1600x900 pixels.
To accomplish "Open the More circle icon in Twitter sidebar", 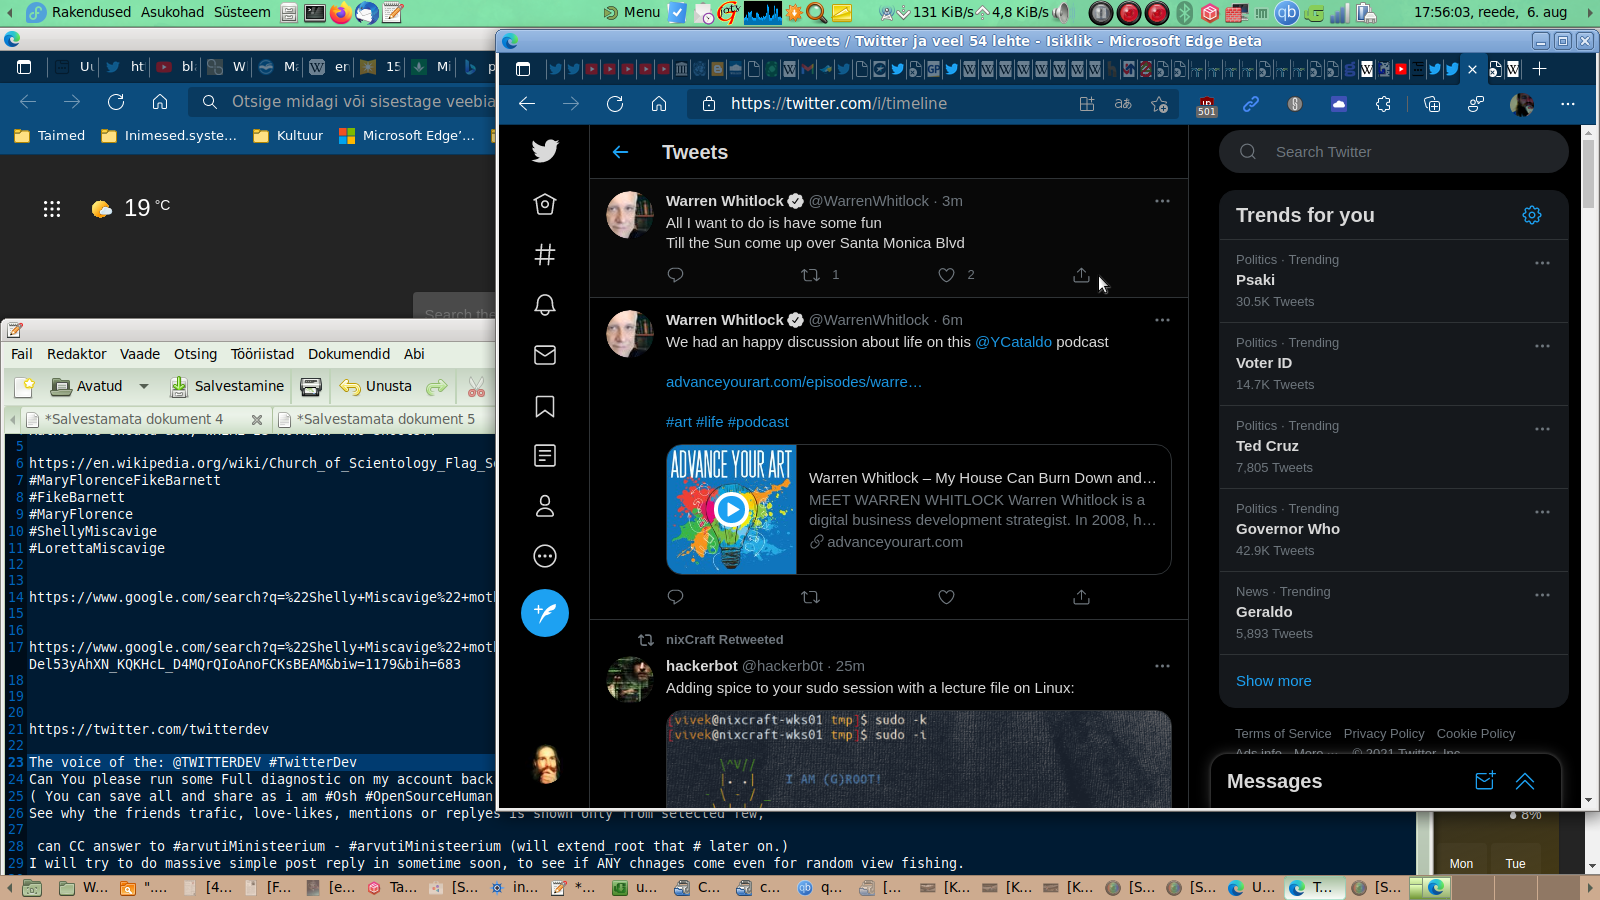I will pyautogui.click(x=545, y=556).
